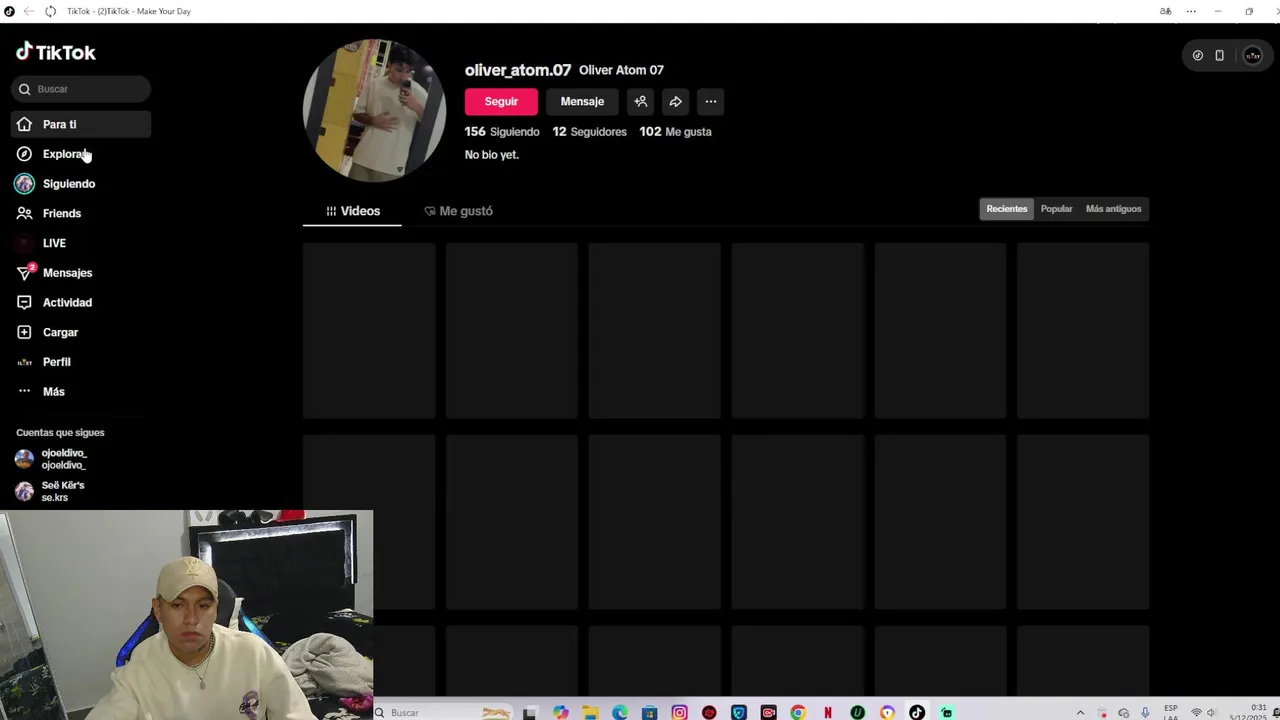
Task: Click the suggested accounts person icon
Action: click(641, 101)
